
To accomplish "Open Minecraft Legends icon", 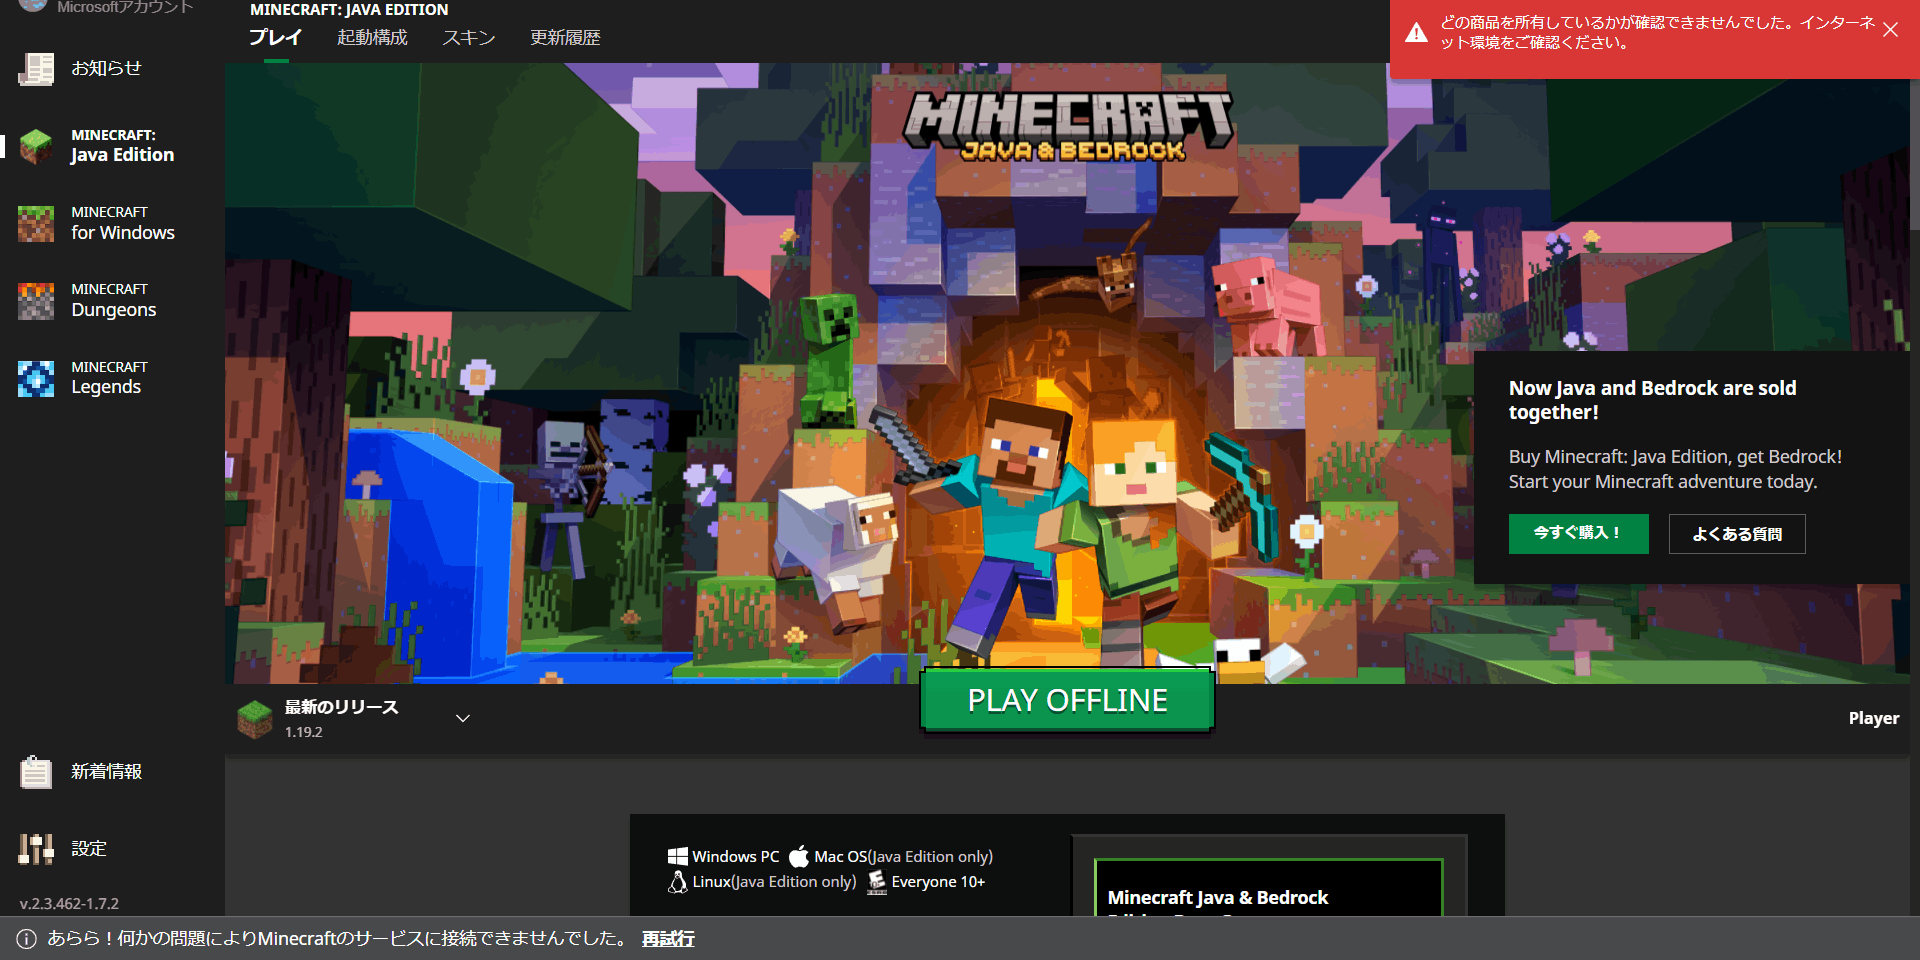I will 36,378.
